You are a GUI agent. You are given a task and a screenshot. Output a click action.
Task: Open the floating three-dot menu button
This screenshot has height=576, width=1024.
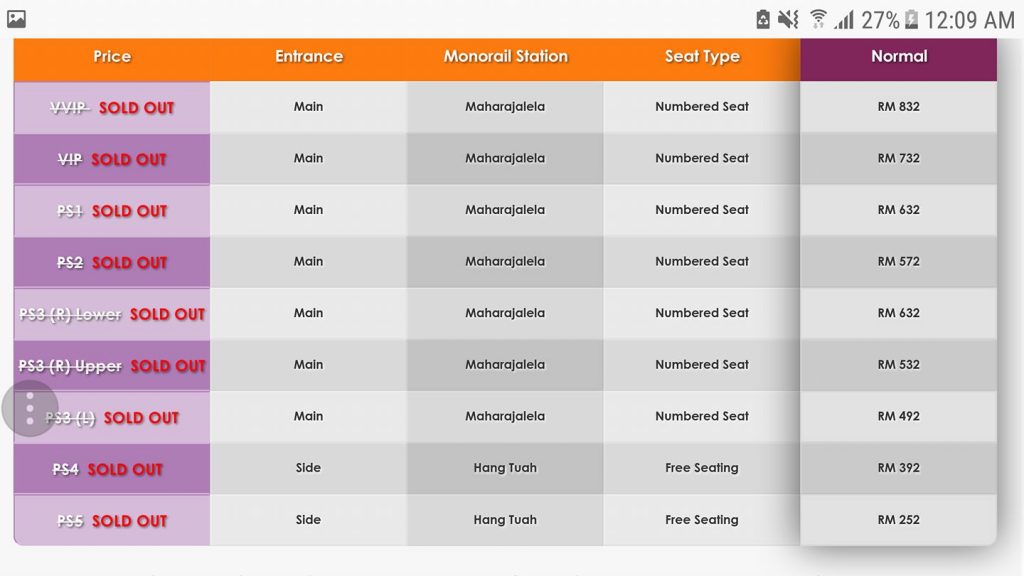coord(30,408)
